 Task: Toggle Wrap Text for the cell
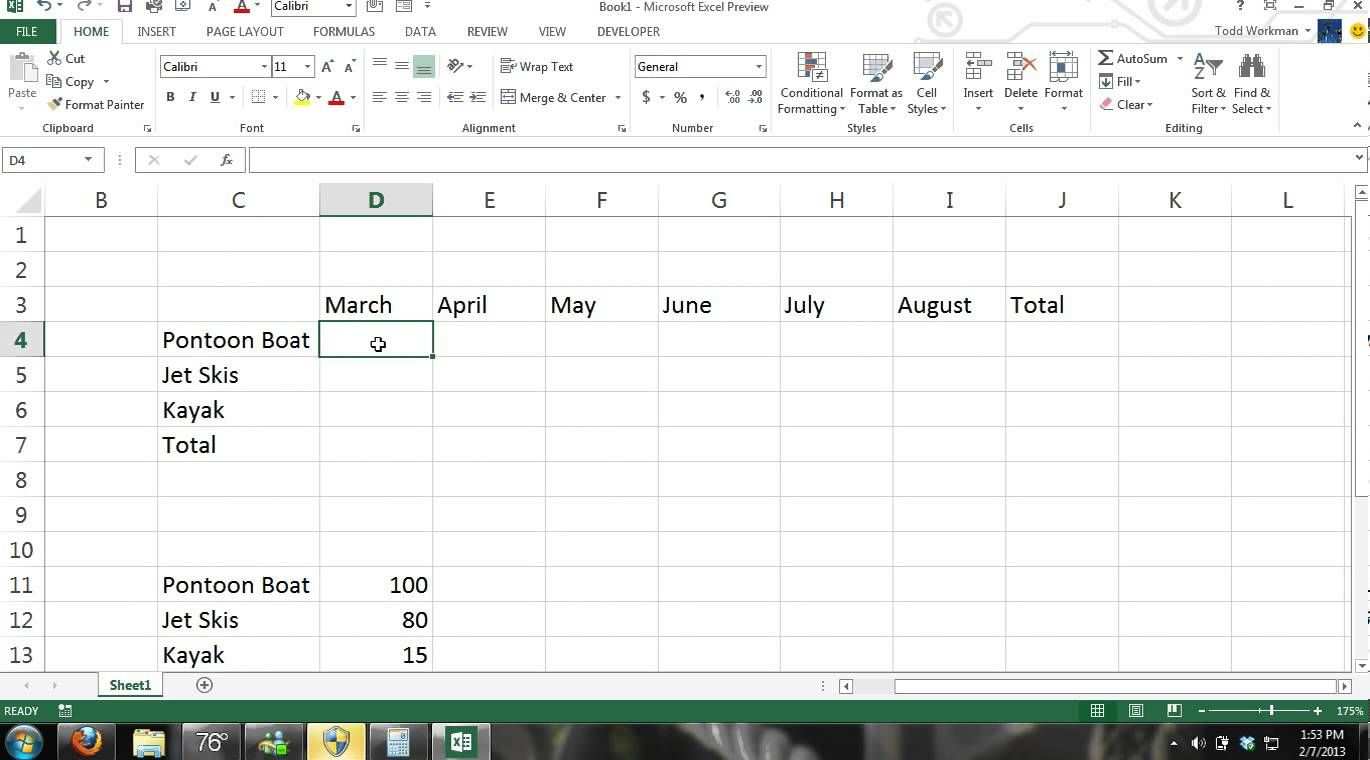537,67
